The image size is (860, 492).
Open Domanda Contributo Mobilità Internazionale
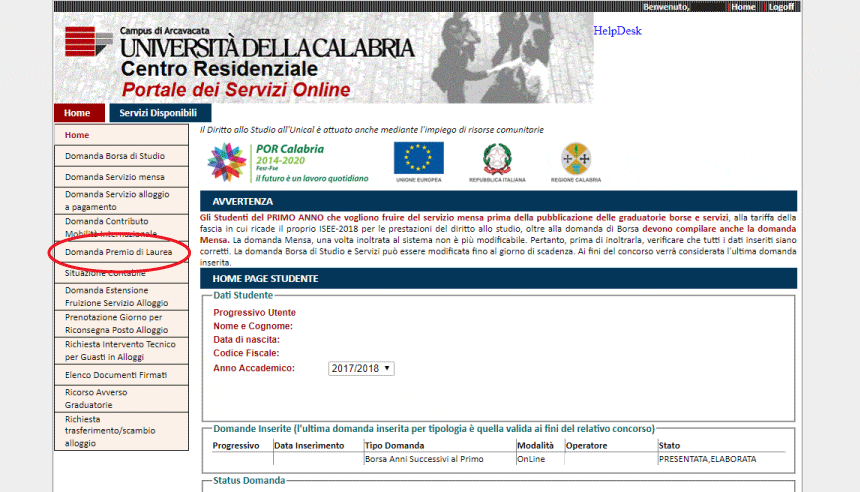point(121,228)
